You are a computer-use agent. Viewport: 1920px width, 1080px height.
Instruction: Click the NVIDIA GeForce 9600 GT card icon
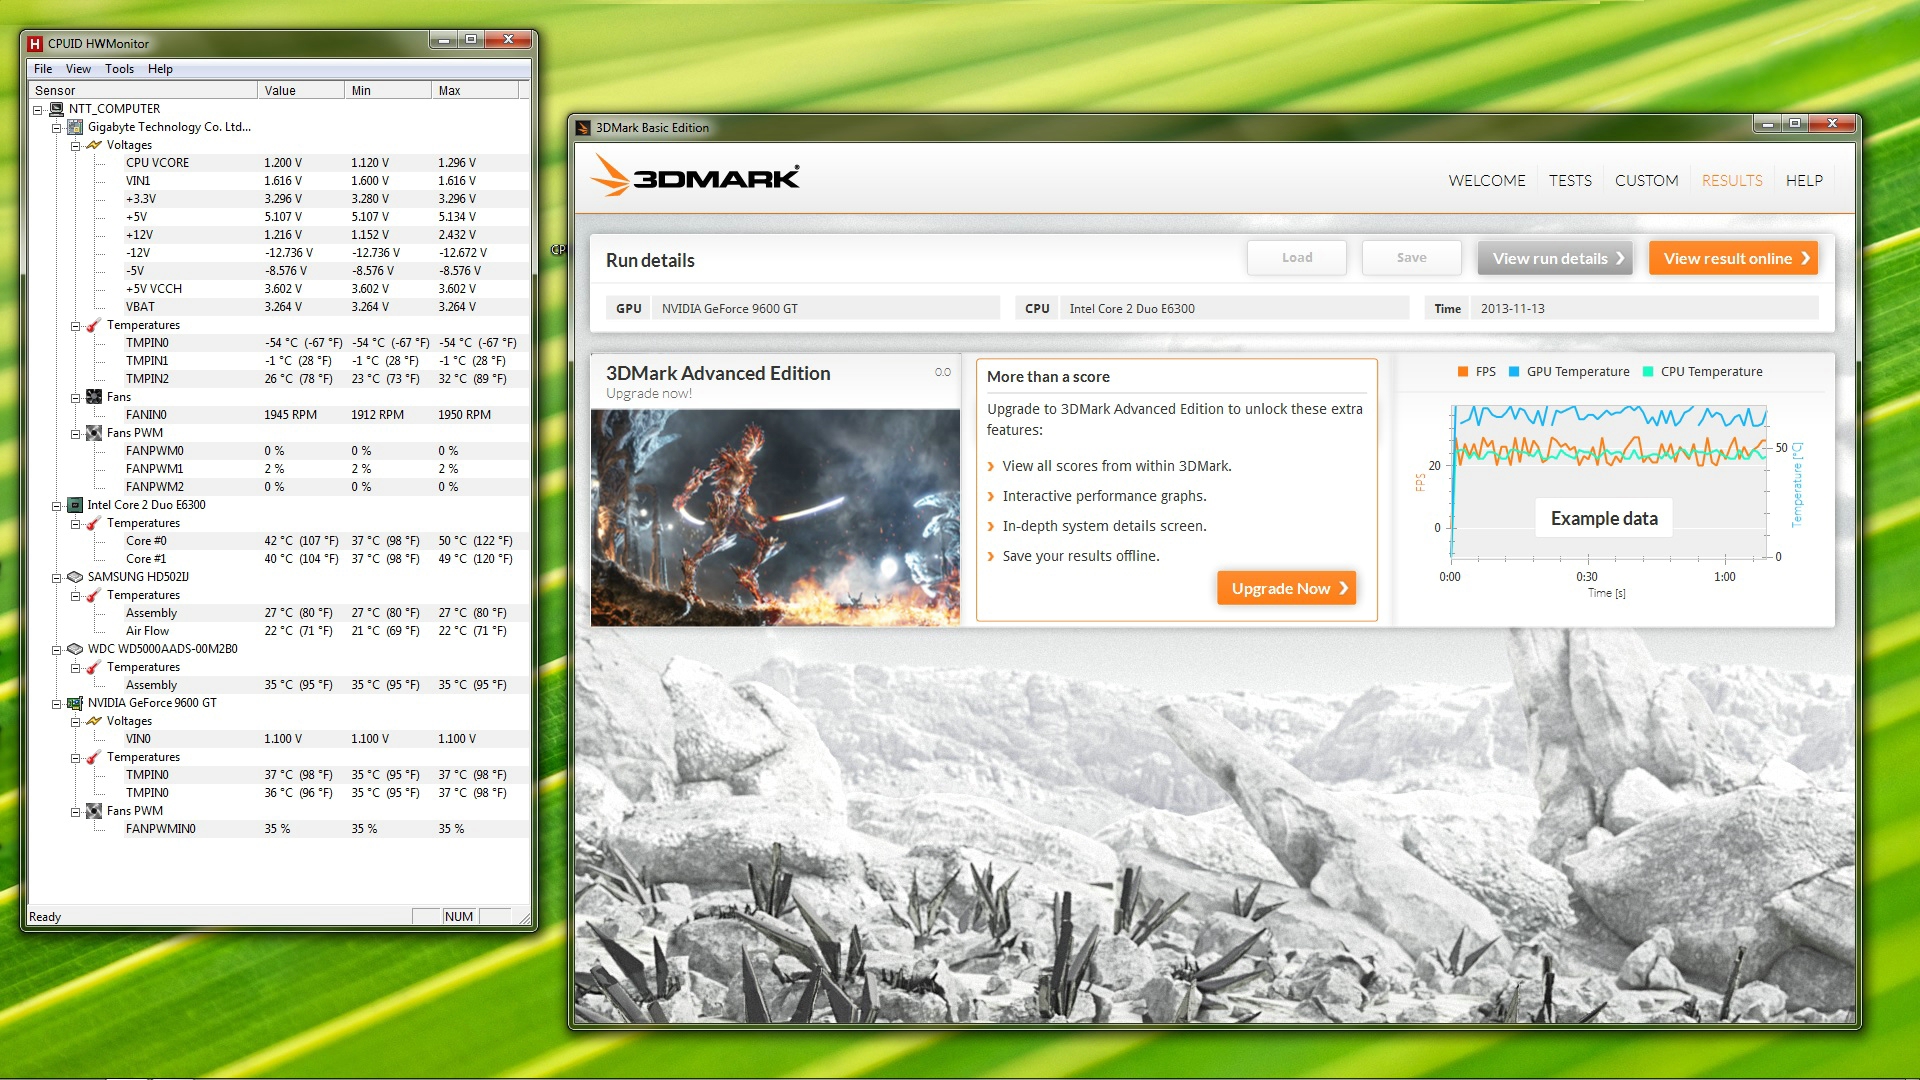point(75,703)
